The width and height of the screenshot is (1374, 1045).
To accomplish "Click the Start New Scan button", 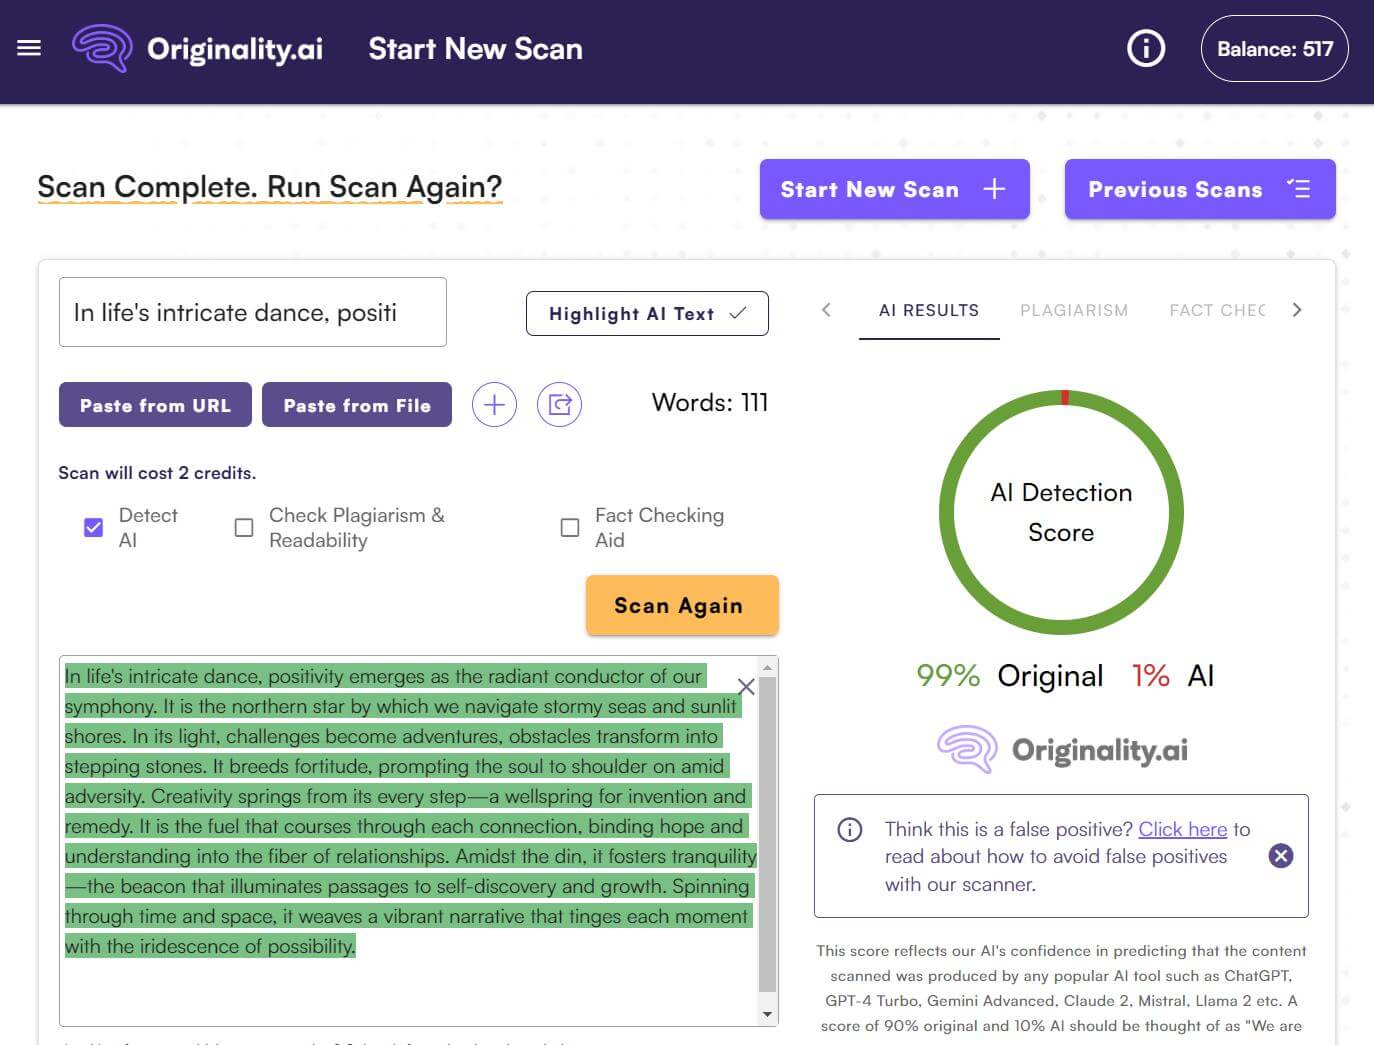I will (x=894, y=189).
